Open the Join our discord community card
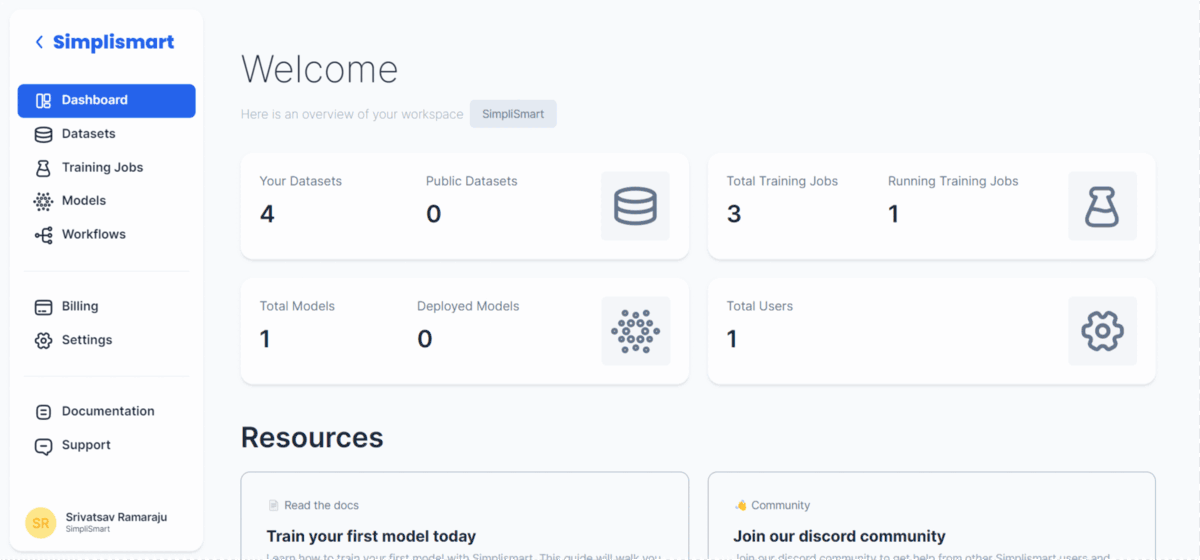The image size is (1200, 560). (931, 516)
